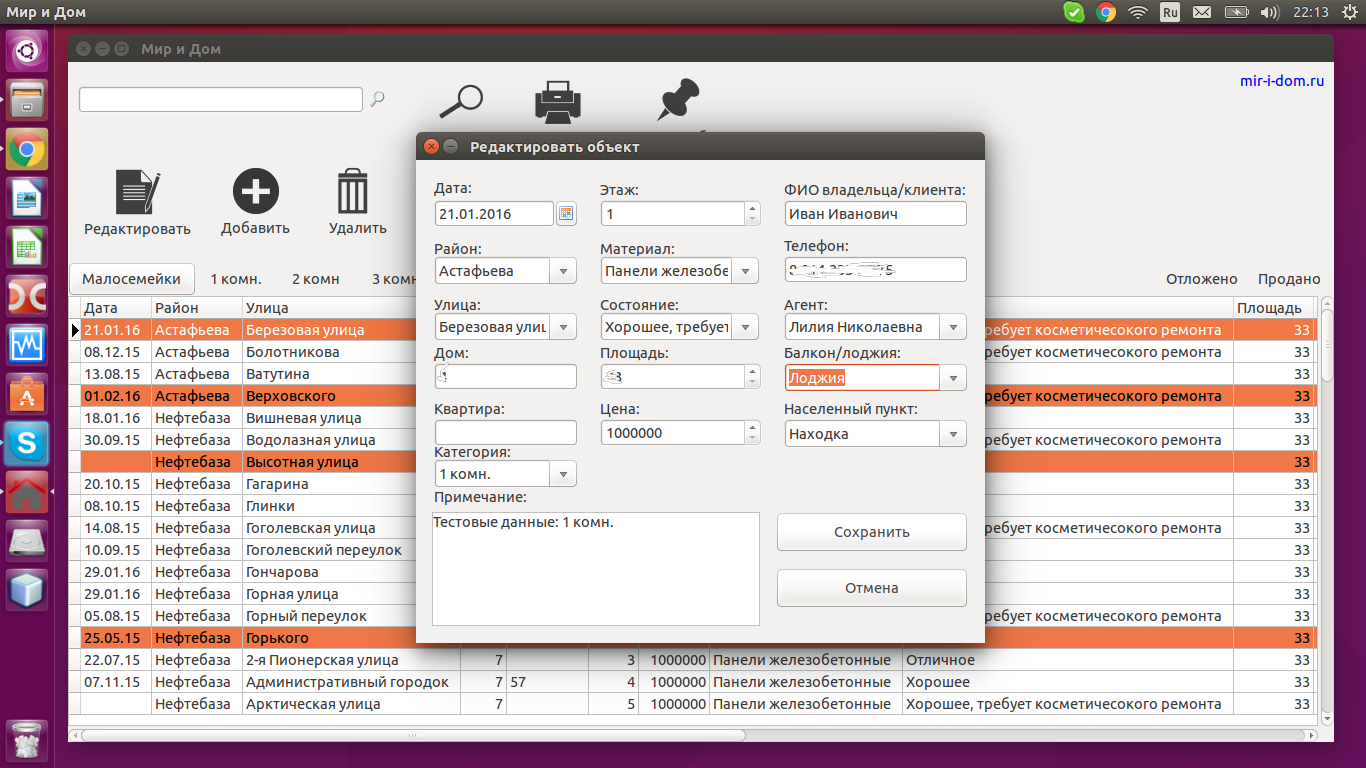Select the Водолазная улица row

point(695,440)
